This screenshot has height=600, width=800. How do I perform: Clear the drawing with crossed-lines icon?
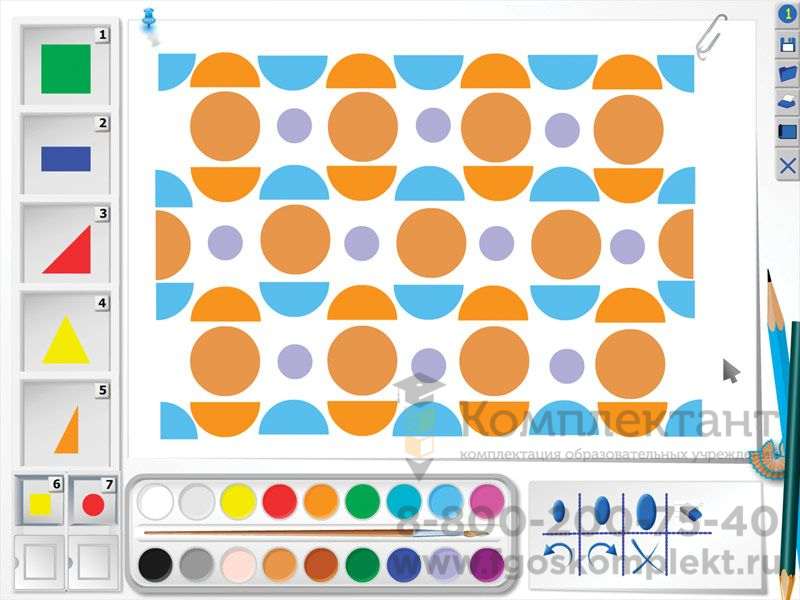pyautogui.click(x=646, y=556)
